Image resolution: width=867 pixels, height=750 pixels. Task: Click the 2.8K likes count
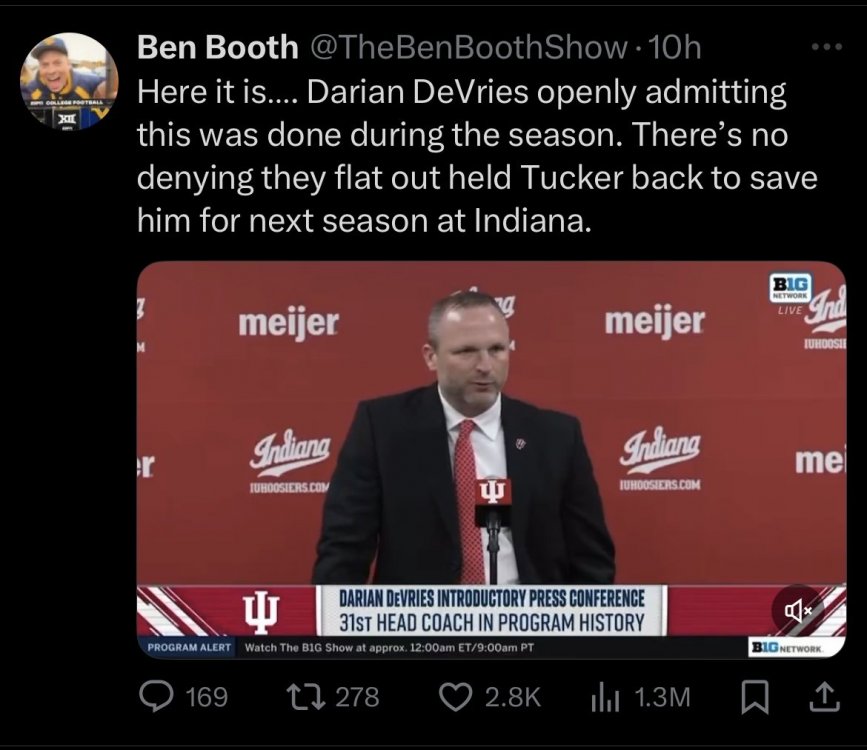coord(512,696)
